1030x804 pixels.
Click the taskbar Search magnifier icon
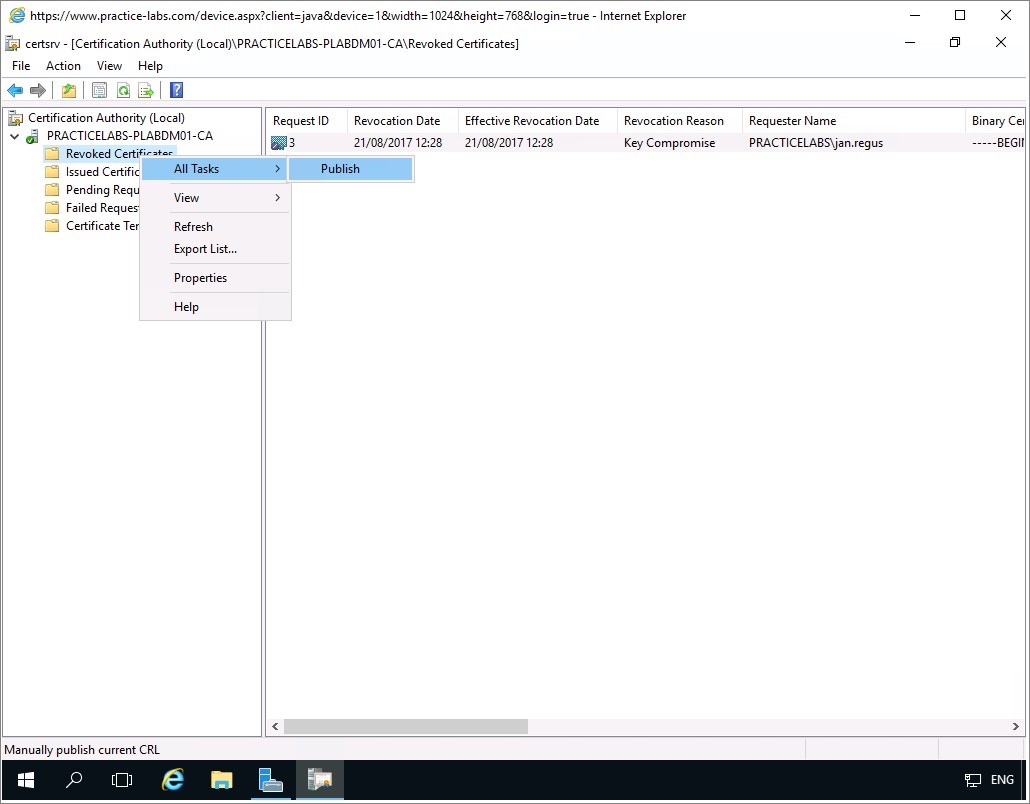point(74,780)
